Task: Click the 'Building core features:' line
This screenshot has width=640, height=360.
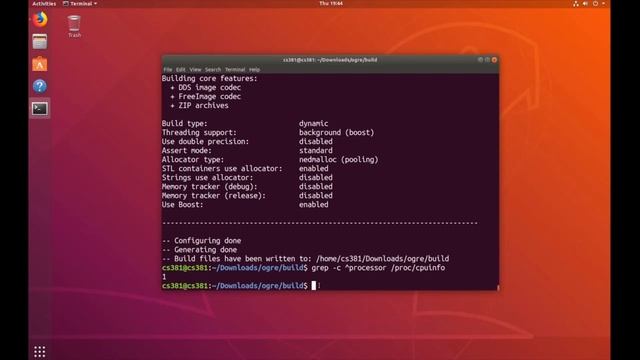Action: pyautogui.click(x=210, y=78)
